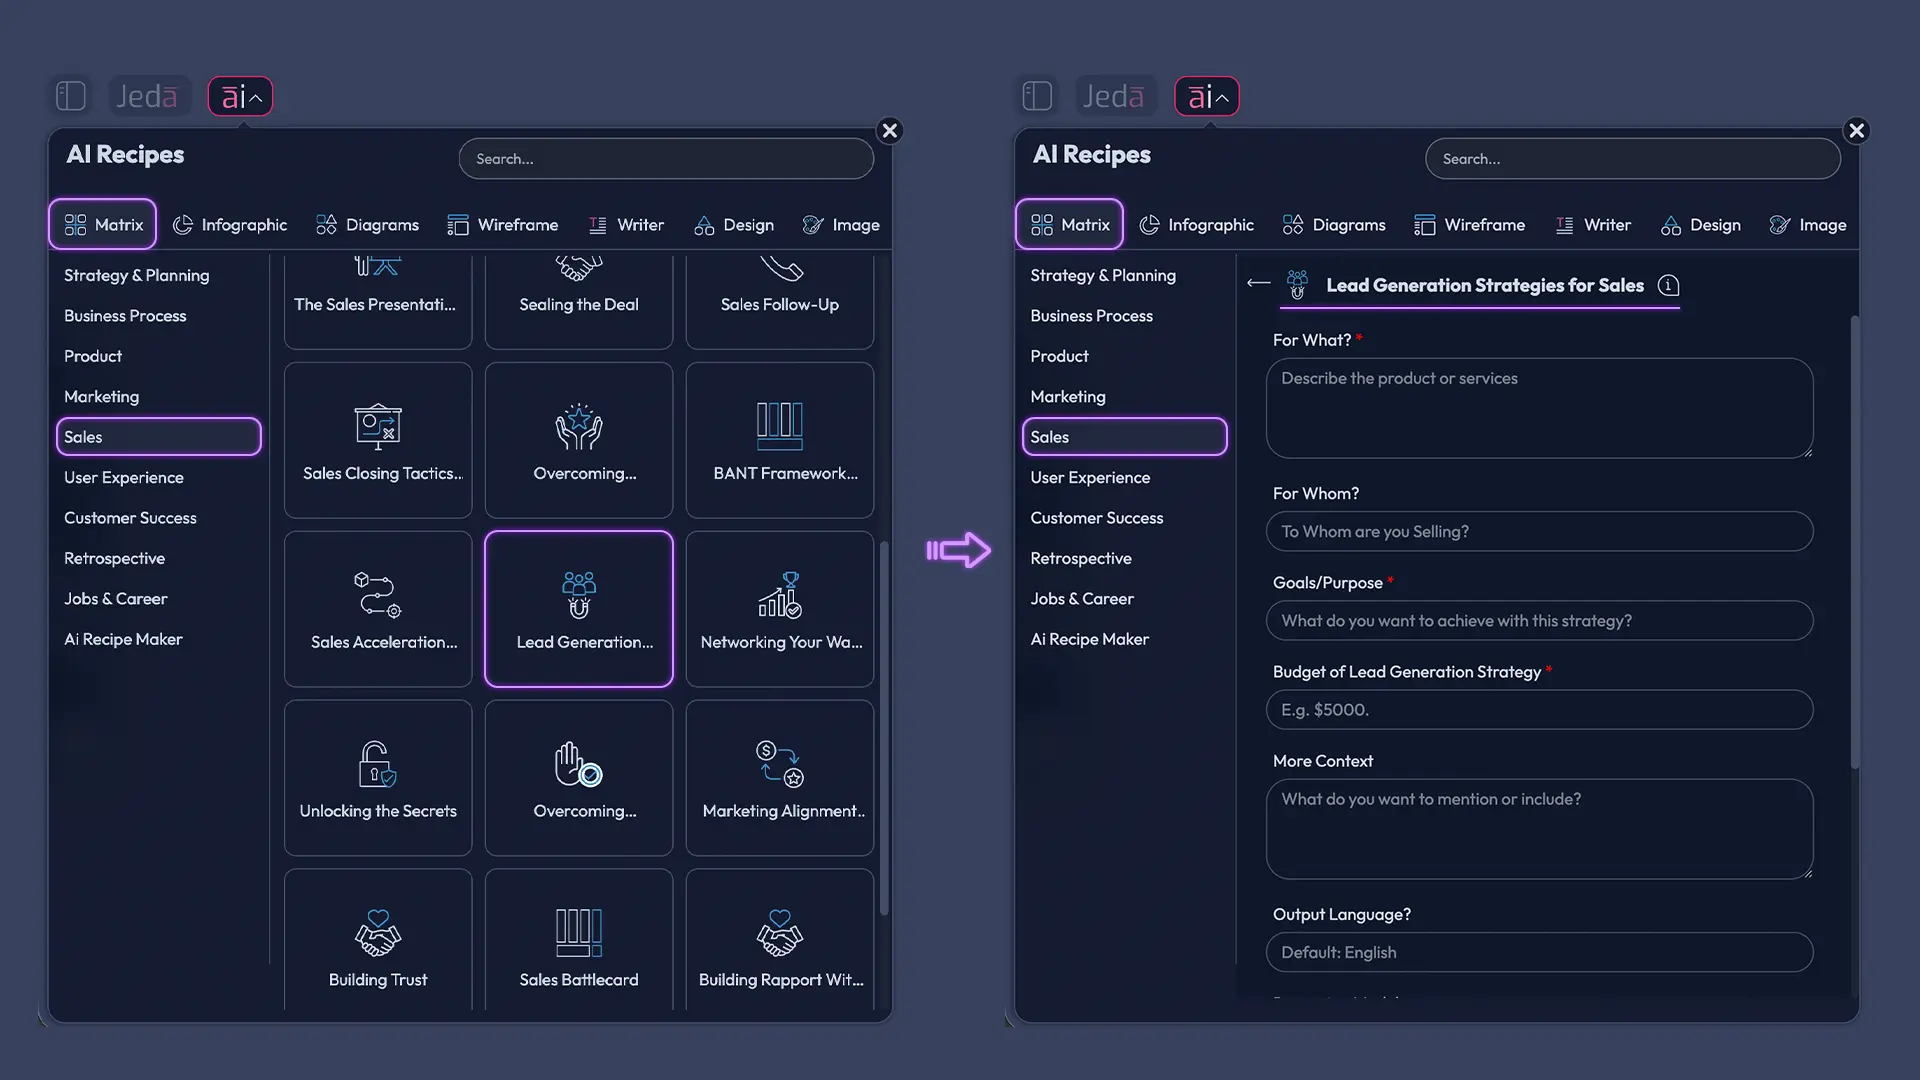The height and width of the screenshot is (1080, 1920).
Task: Click the Jeda logo in left window
Action: 148,96
